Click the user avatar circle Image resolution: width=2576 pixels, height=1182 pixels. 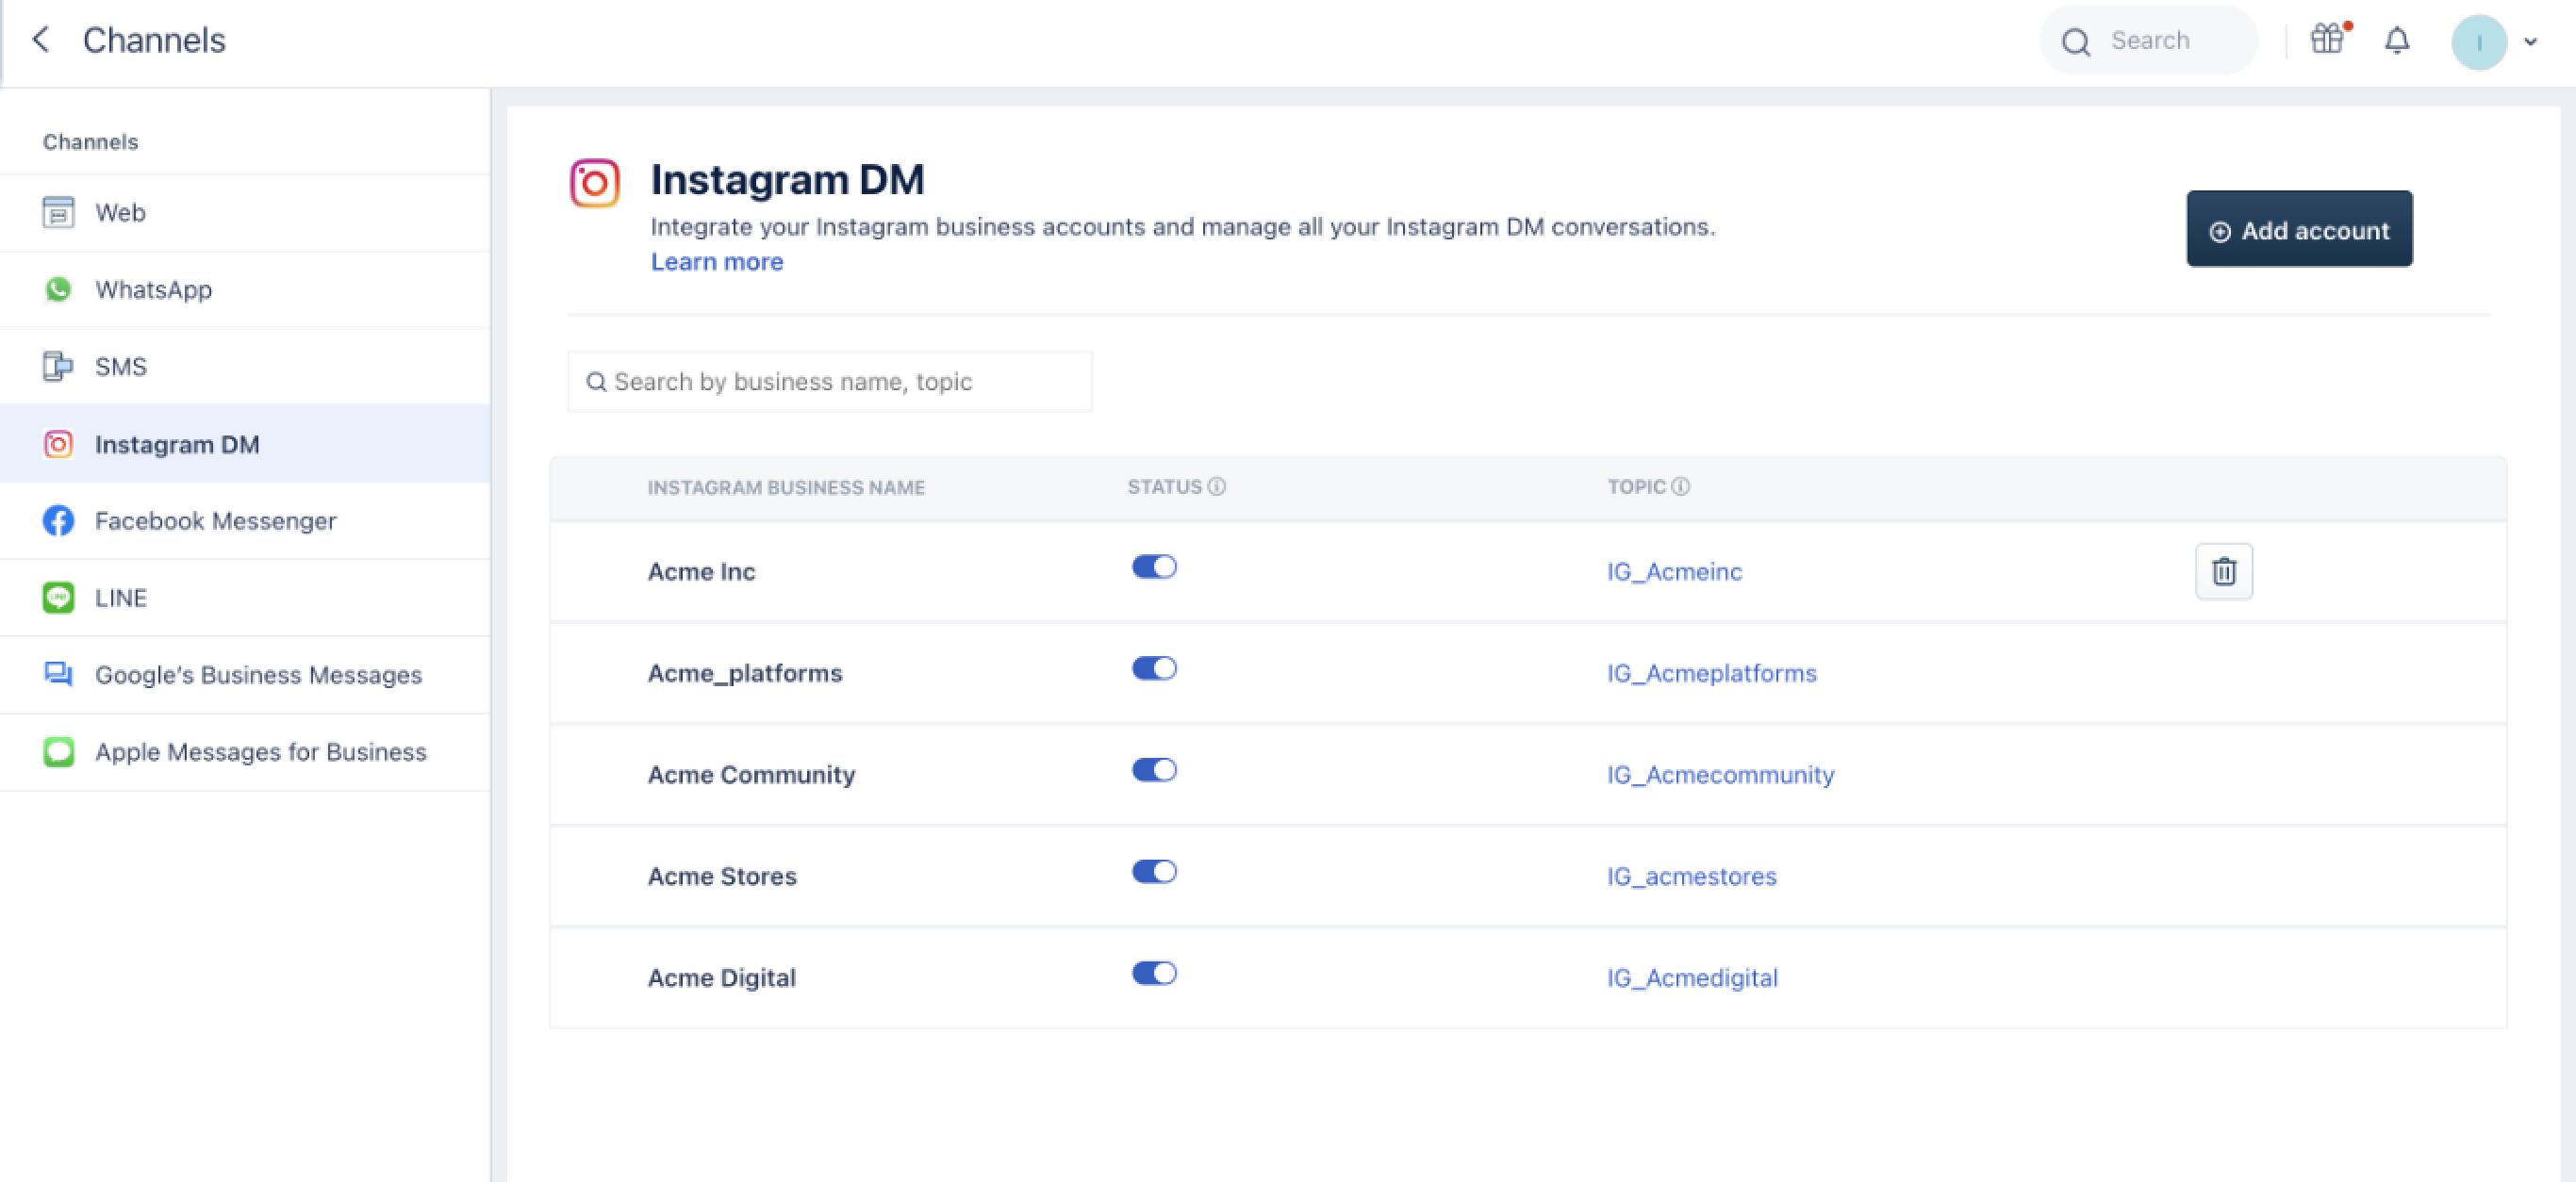[2478, 42]
